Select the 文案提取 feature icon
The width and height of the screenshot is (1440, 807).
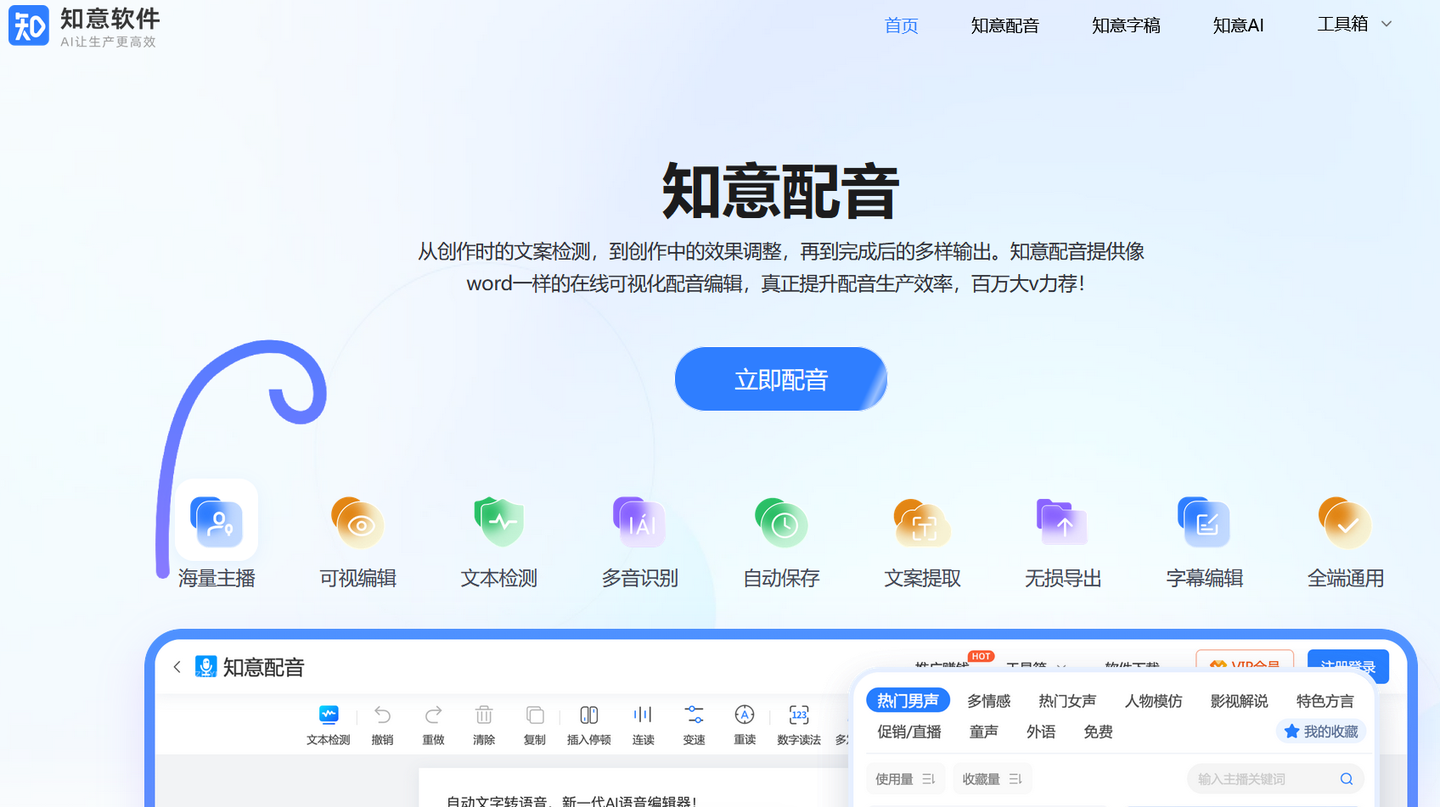[x=922, y=521]
